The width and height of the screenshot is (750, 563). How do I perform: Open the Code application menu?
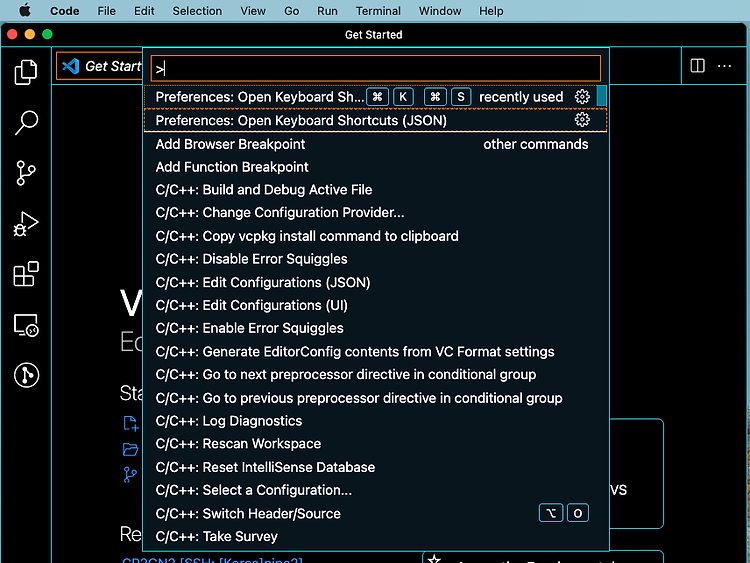coord(65,11)
